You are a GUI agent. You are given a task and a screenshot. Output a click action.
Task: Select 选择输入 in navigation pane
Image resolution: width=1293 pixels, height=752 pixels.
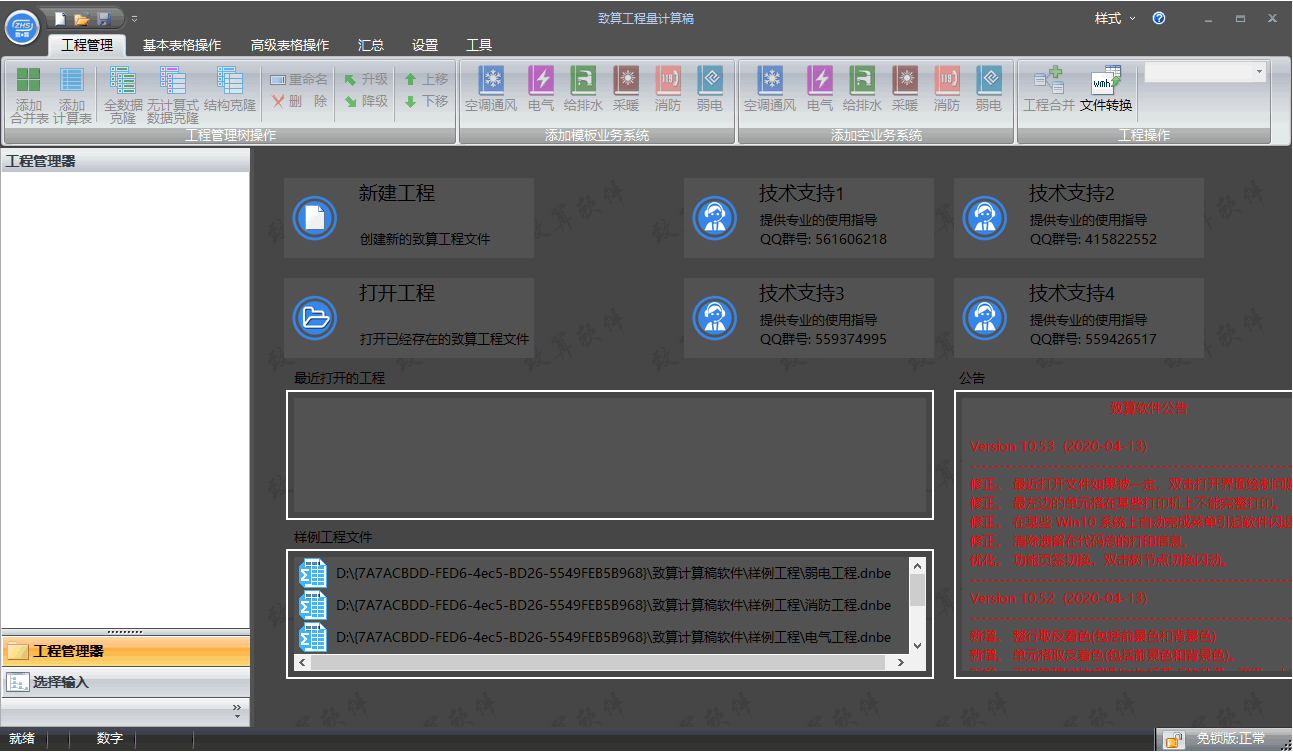(x=125, y=682)
